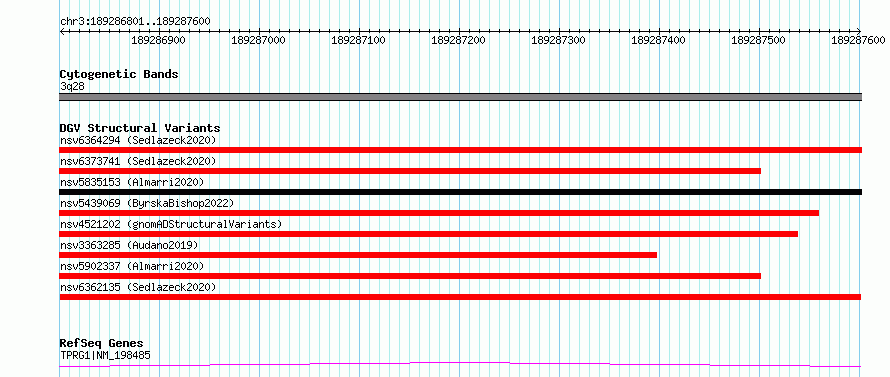The height and width of the screenshot is (377, 890).
Task: Open the nsv6373741 (Sedlazeck2020) label
Action: pos(138,161)
